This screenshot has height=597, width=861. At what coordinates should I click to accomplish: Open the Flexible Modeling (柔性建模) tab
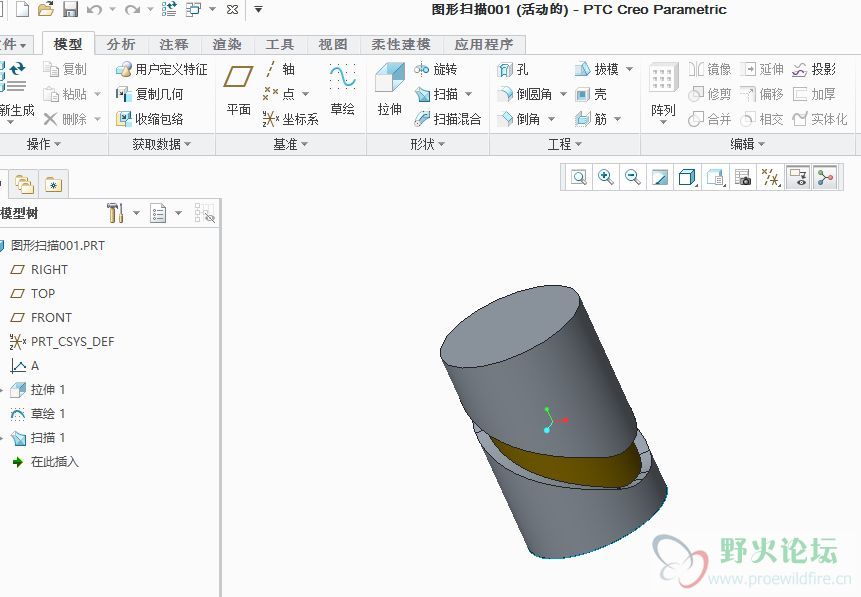click(401, 44)
